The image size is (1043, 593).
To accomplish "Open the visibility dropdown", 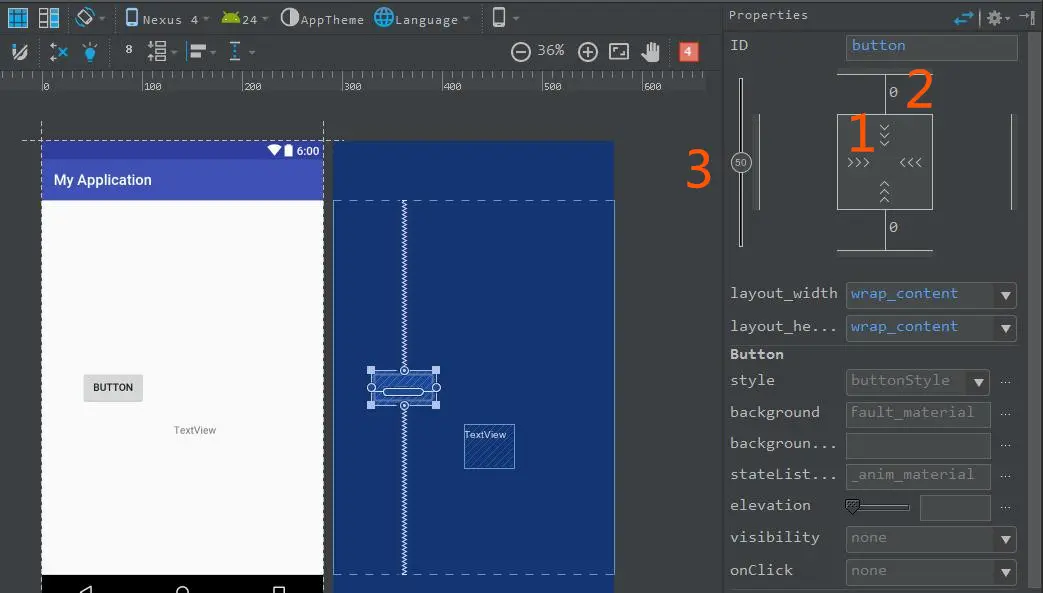I will pos(931,538).
